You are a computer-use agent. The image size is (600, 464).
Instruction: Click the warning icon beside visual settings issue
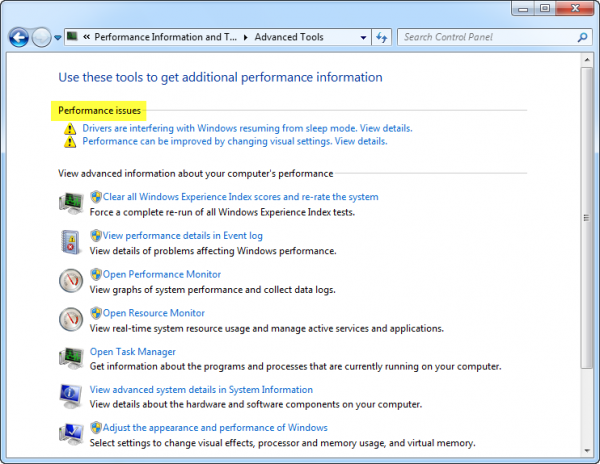click(x=70, y=142)
